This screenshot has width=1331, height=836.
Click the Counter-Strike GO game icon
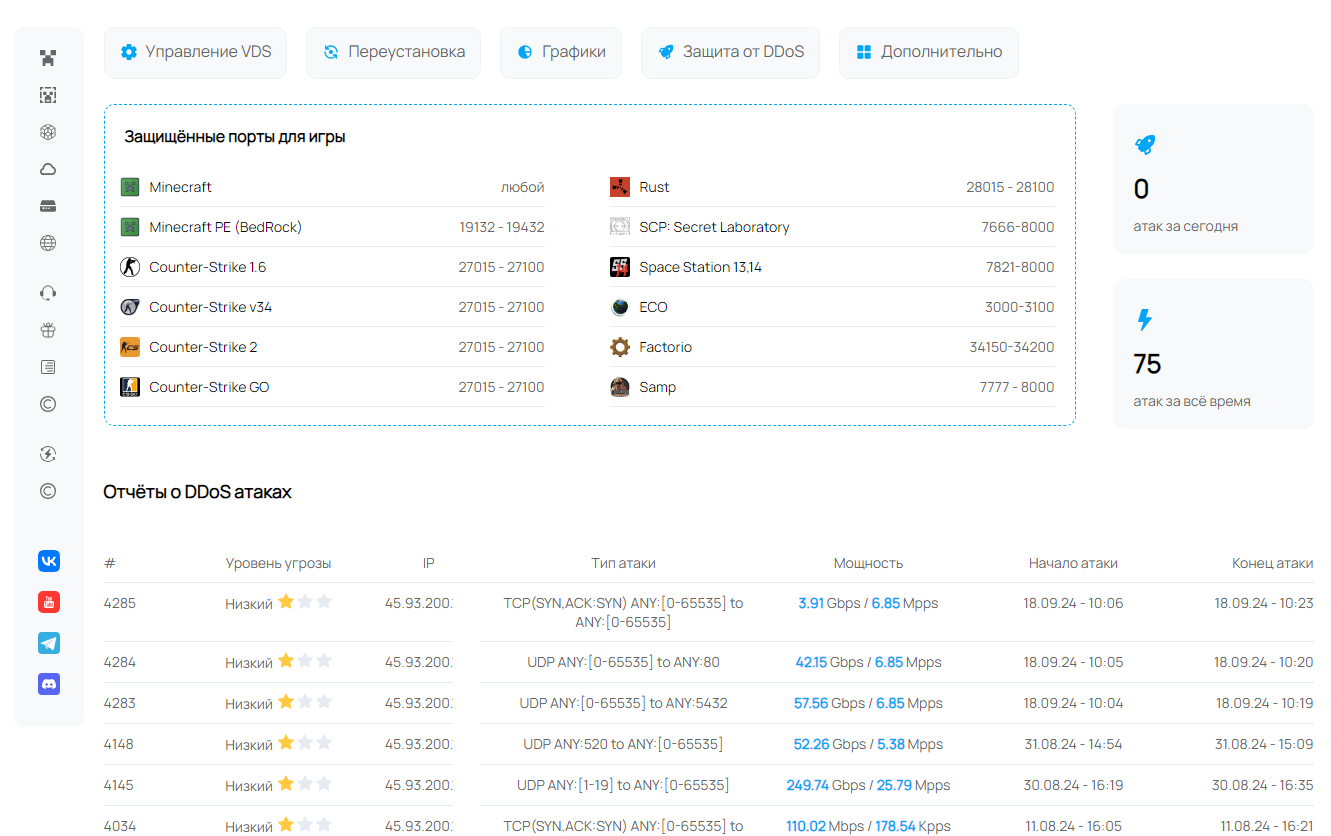point(130,387)
